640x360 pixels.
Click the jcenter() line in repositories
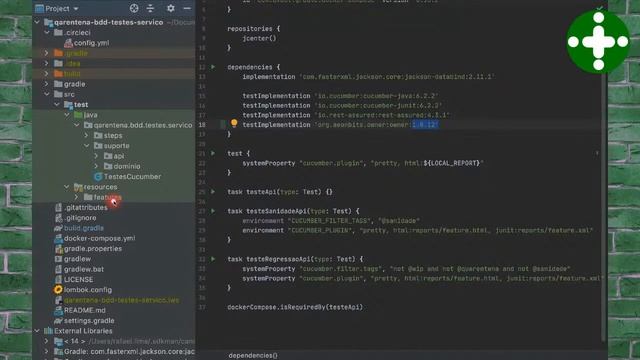pos(259,38)
